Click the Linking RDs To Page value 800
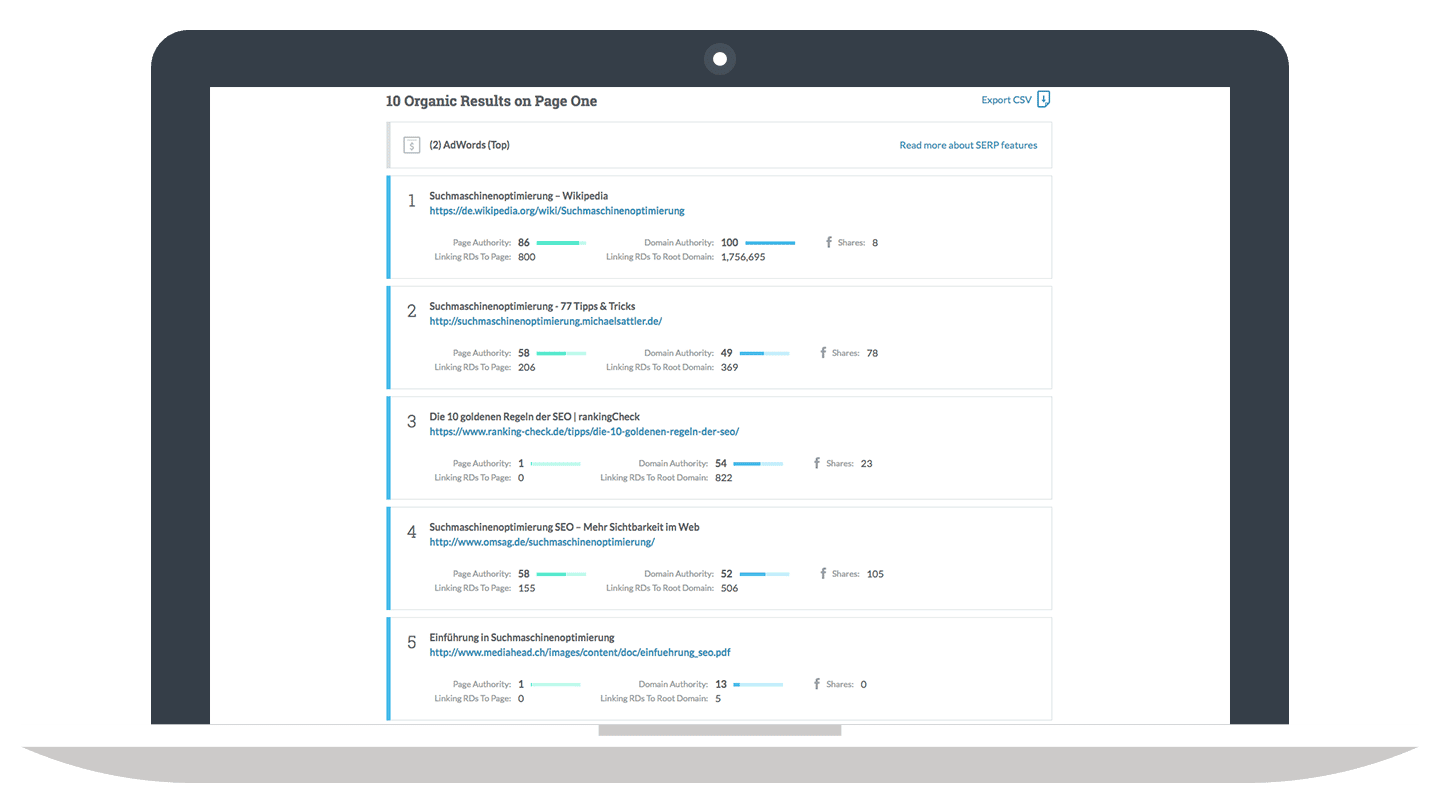 click(527, 257)
